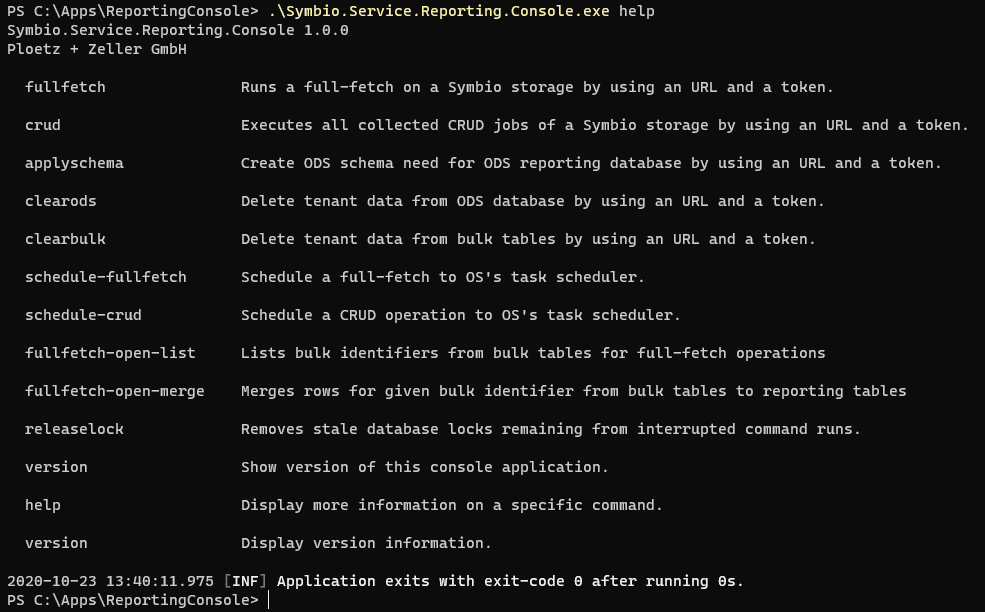Click the fullfetch-open-list command name
Image resolution: width=985 pixels, height=612 pixels.
coord(110,353)
